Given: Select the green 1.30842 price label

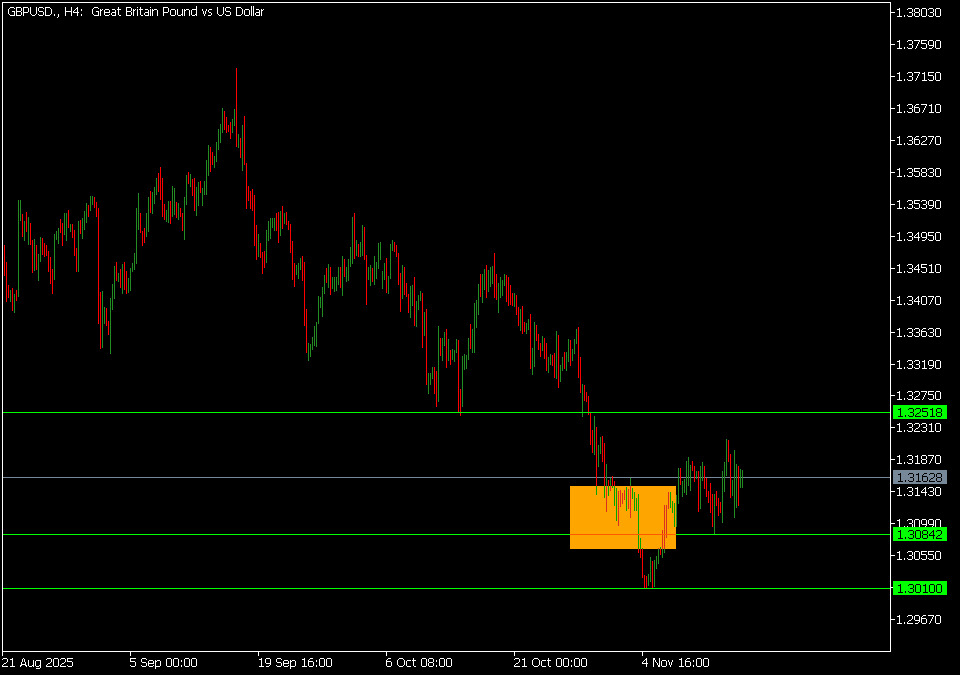Looking at the screenshot, I should coord(919,535).
